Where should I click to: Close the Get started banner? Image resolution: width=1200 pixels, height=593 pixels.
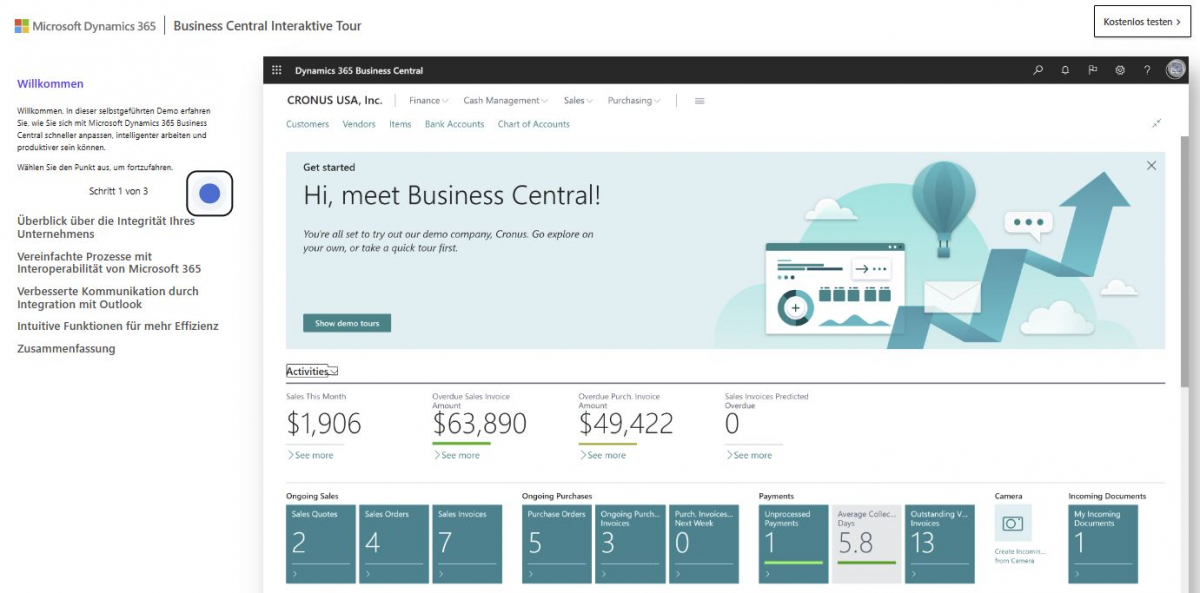click(1151, 166)
